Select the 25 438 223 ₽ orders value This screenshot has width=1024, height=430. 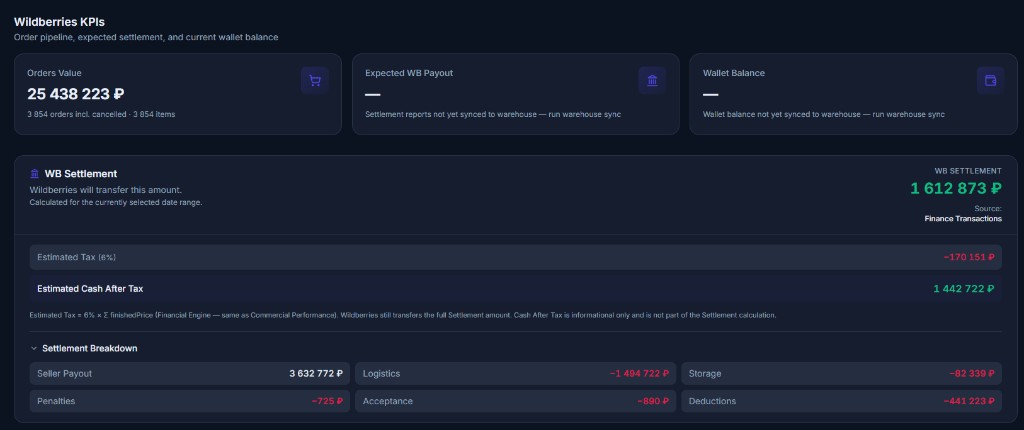76,94
